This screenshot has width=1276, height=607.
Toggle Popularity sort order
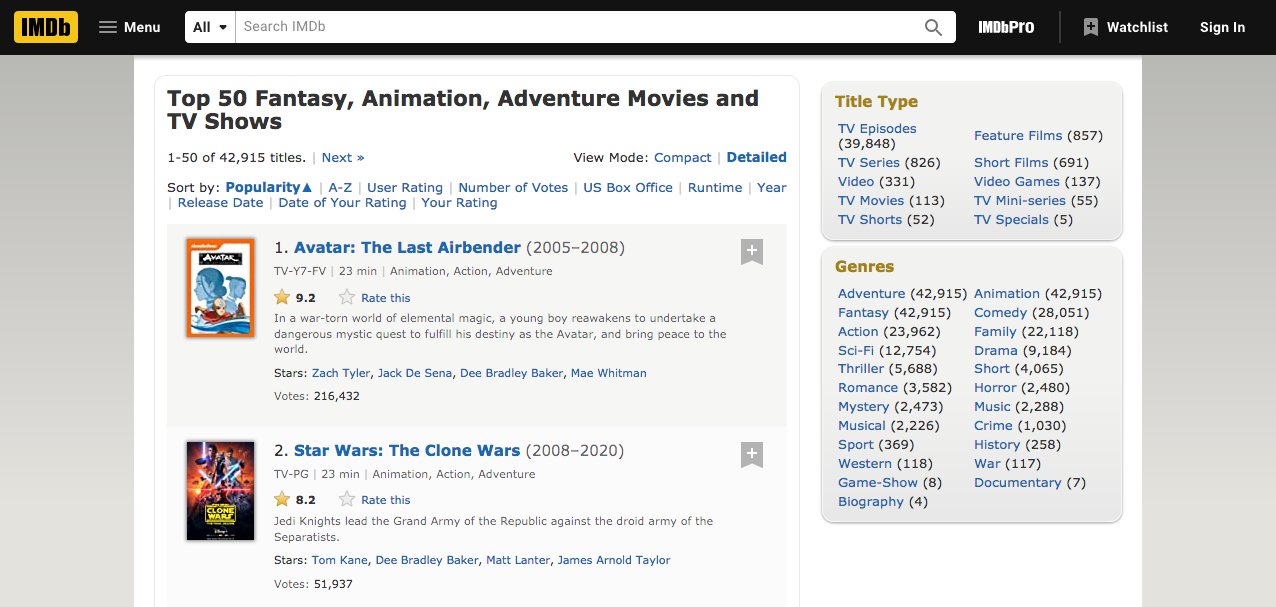(x=269, y=187)
